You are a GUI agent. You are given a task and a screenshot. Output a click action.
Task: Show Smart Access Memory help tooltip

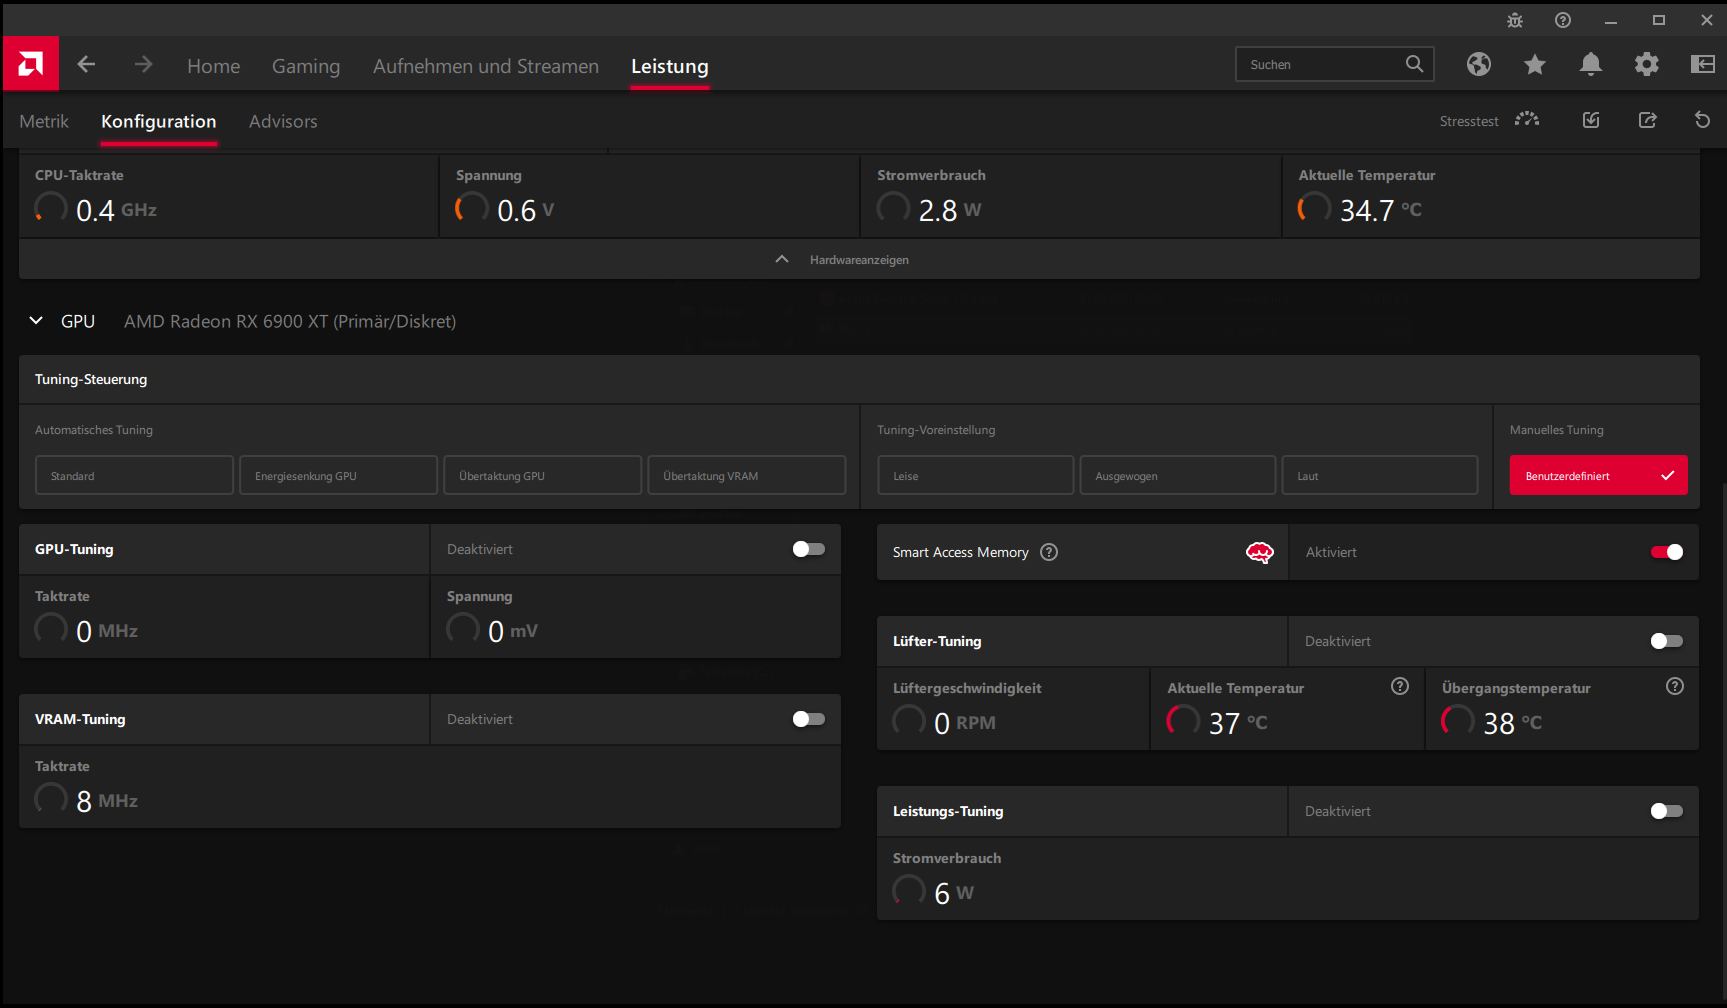point(1049,552)
